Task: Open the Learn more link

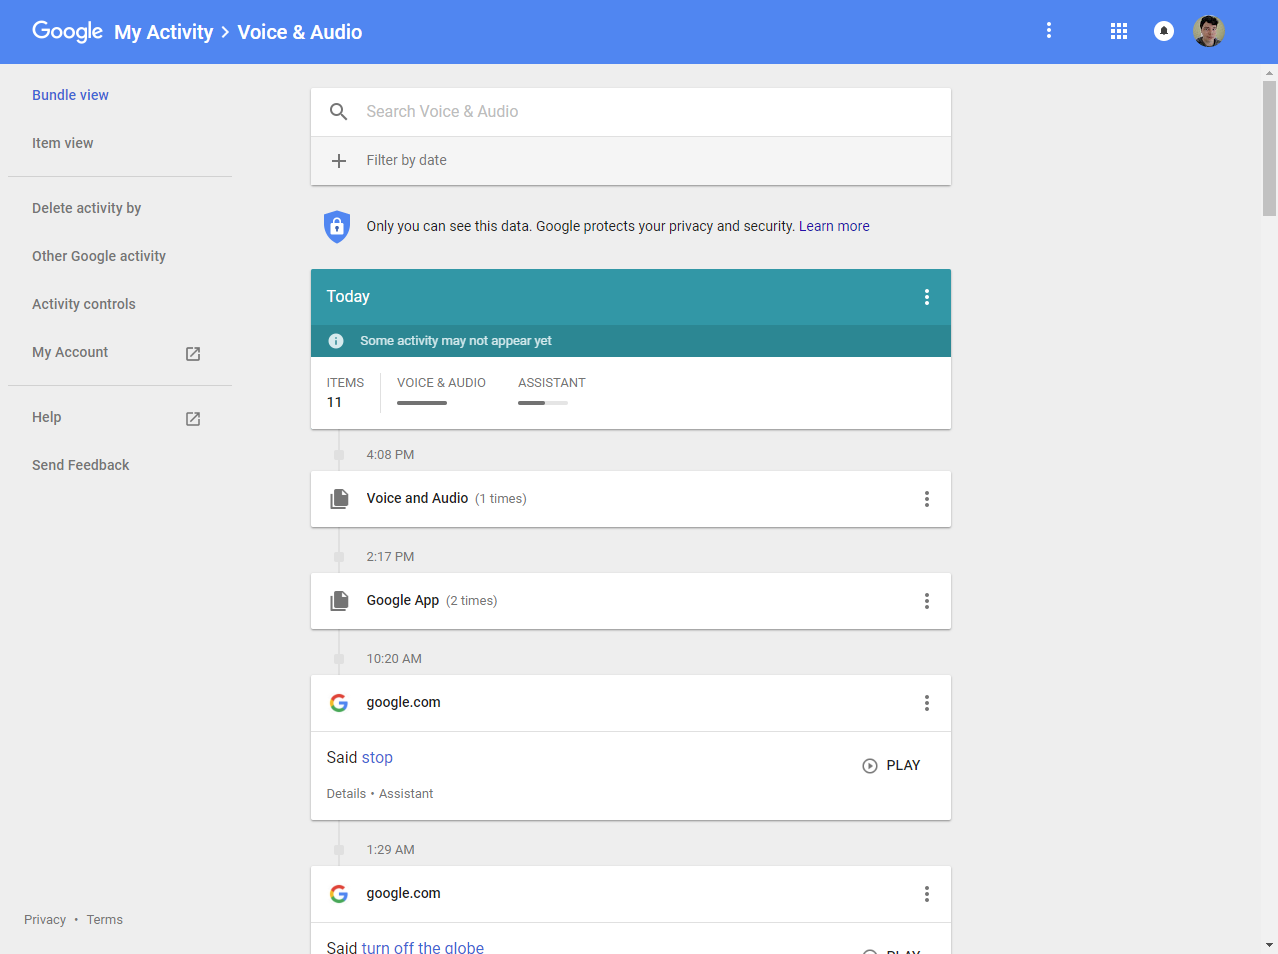Action: (834, 226)
